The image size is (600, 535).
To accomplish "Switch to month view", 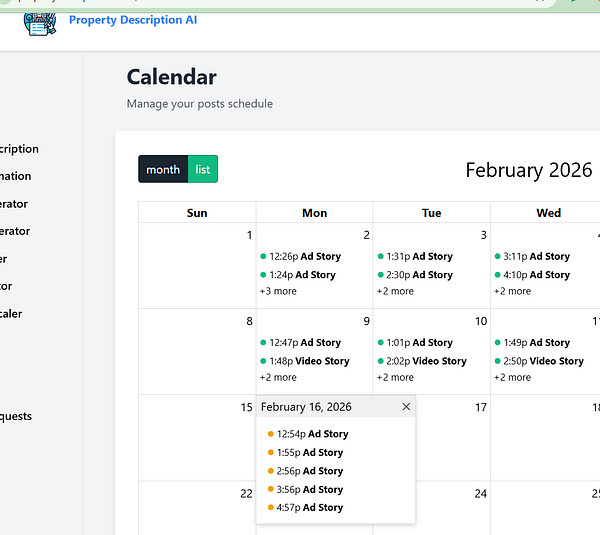I will click(163, 169).
